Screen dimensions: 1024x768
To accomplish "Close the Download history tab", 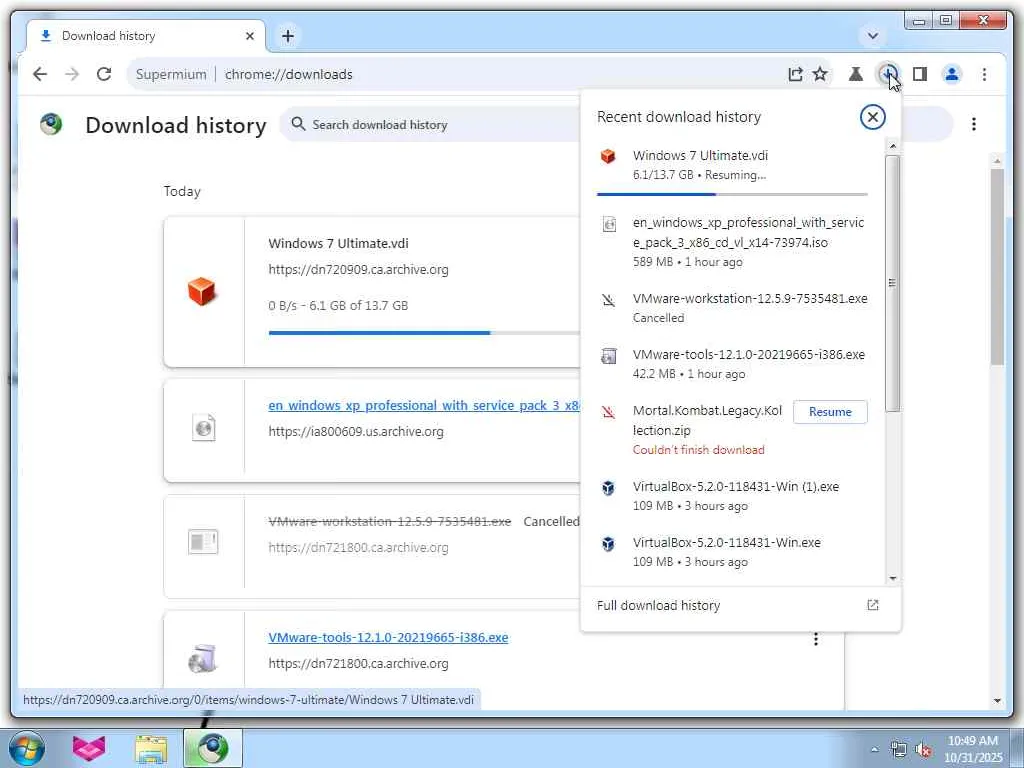I will tap(249, 36).
